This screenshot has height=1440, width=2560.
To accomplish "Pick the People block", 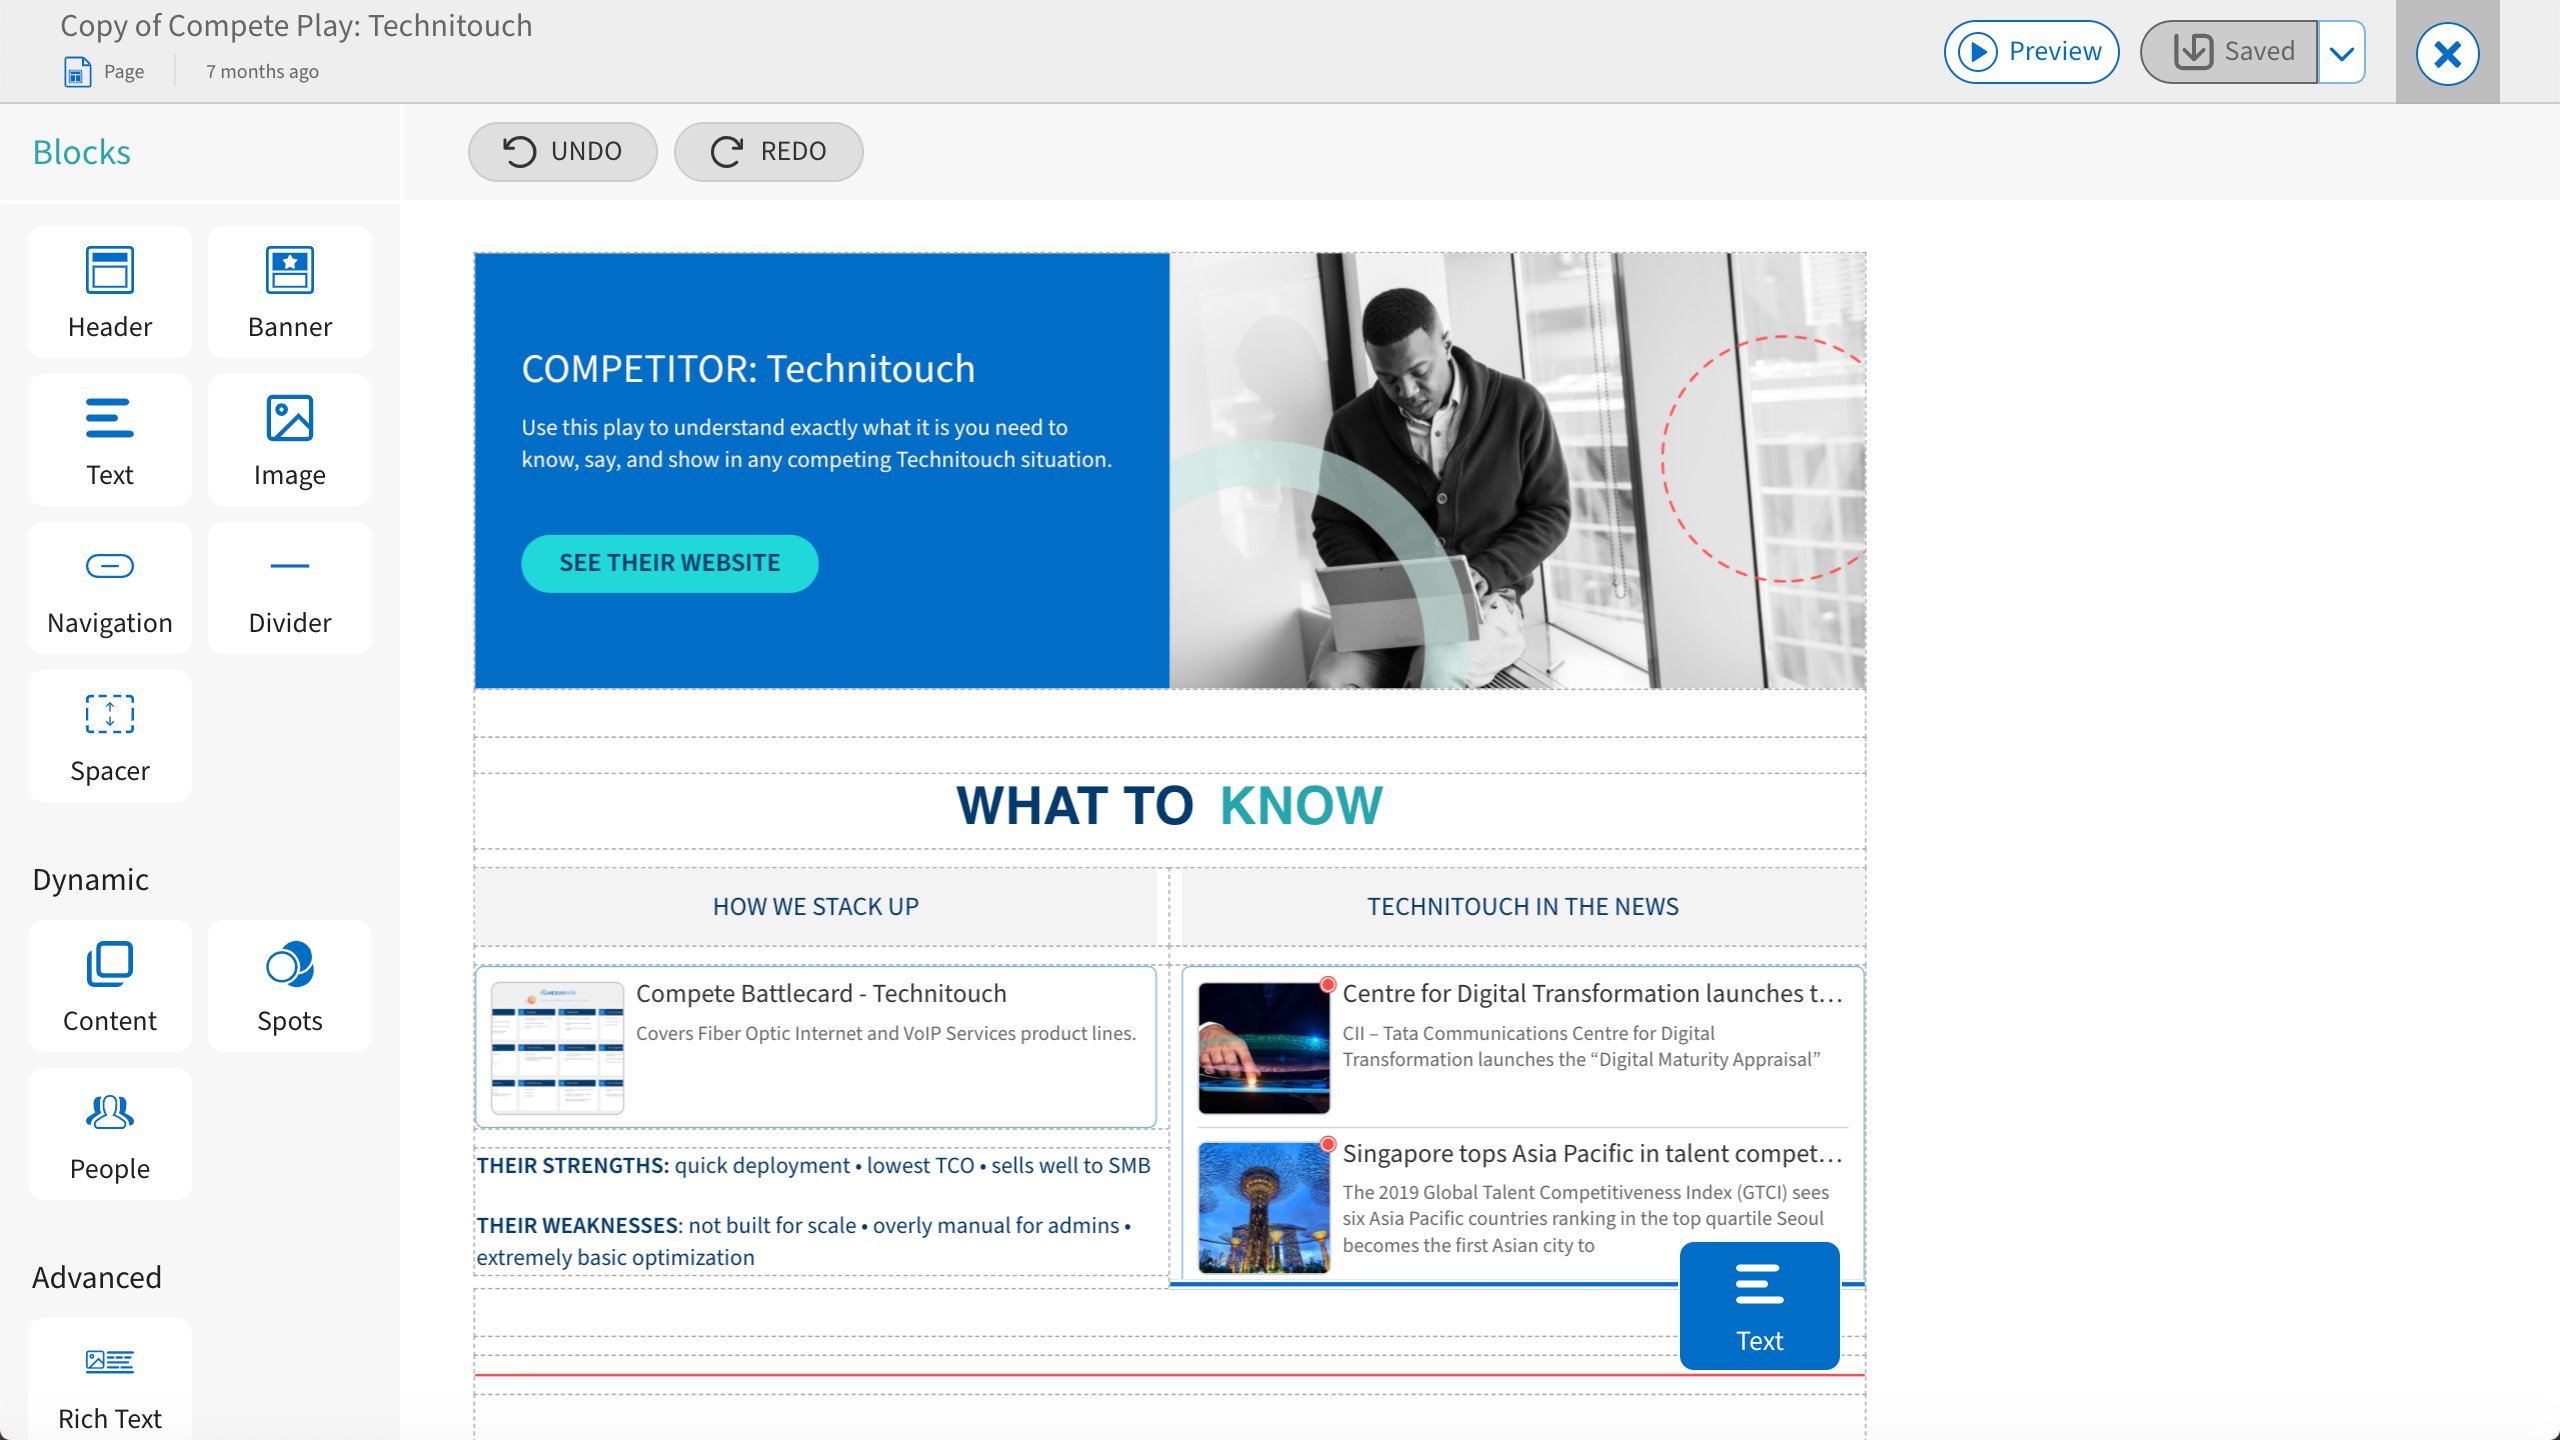I will [x=110, y=1134].
